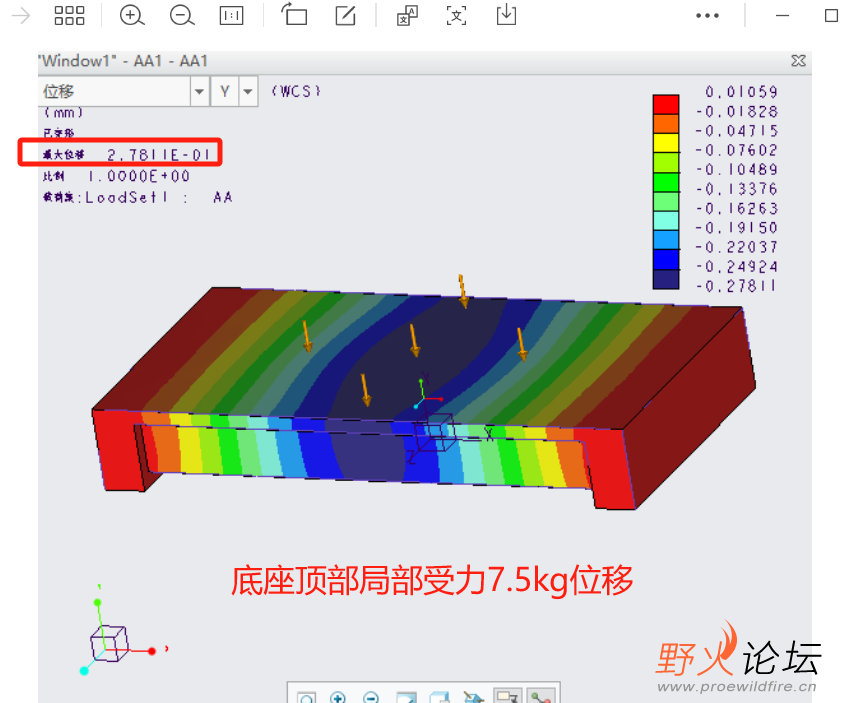The image size is (841, 703).
Task: Click legend value 0.01059
Action: 741,92
